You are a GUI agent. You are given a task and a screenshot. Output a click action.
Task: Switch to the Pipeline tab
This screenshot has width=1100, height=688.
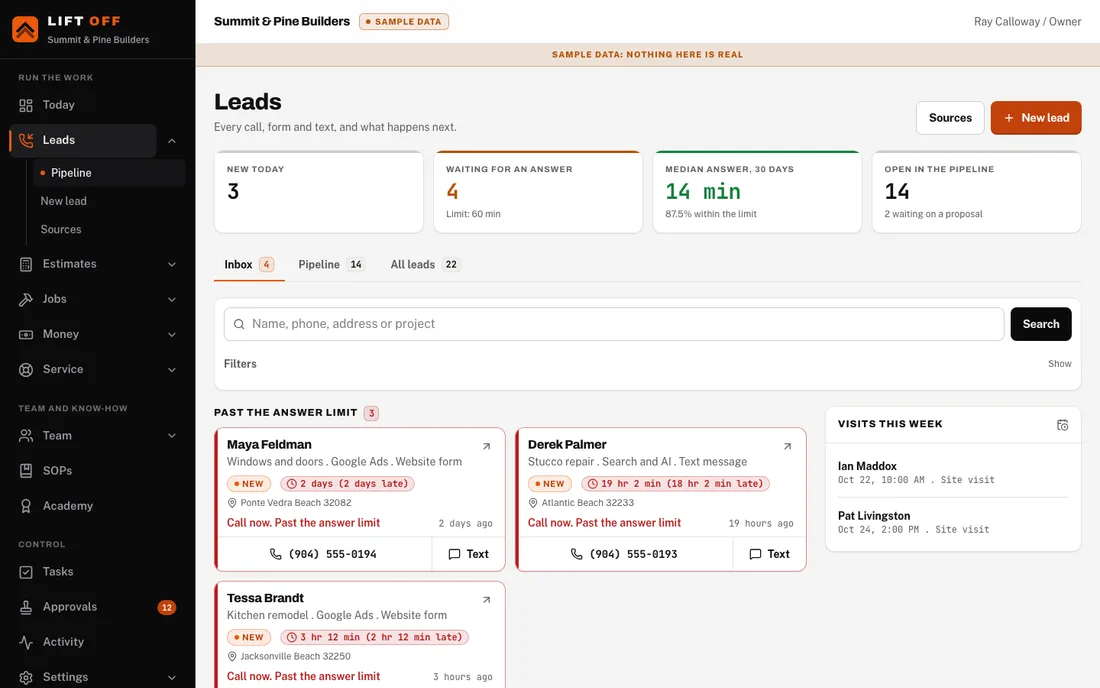tap(331, 264)
